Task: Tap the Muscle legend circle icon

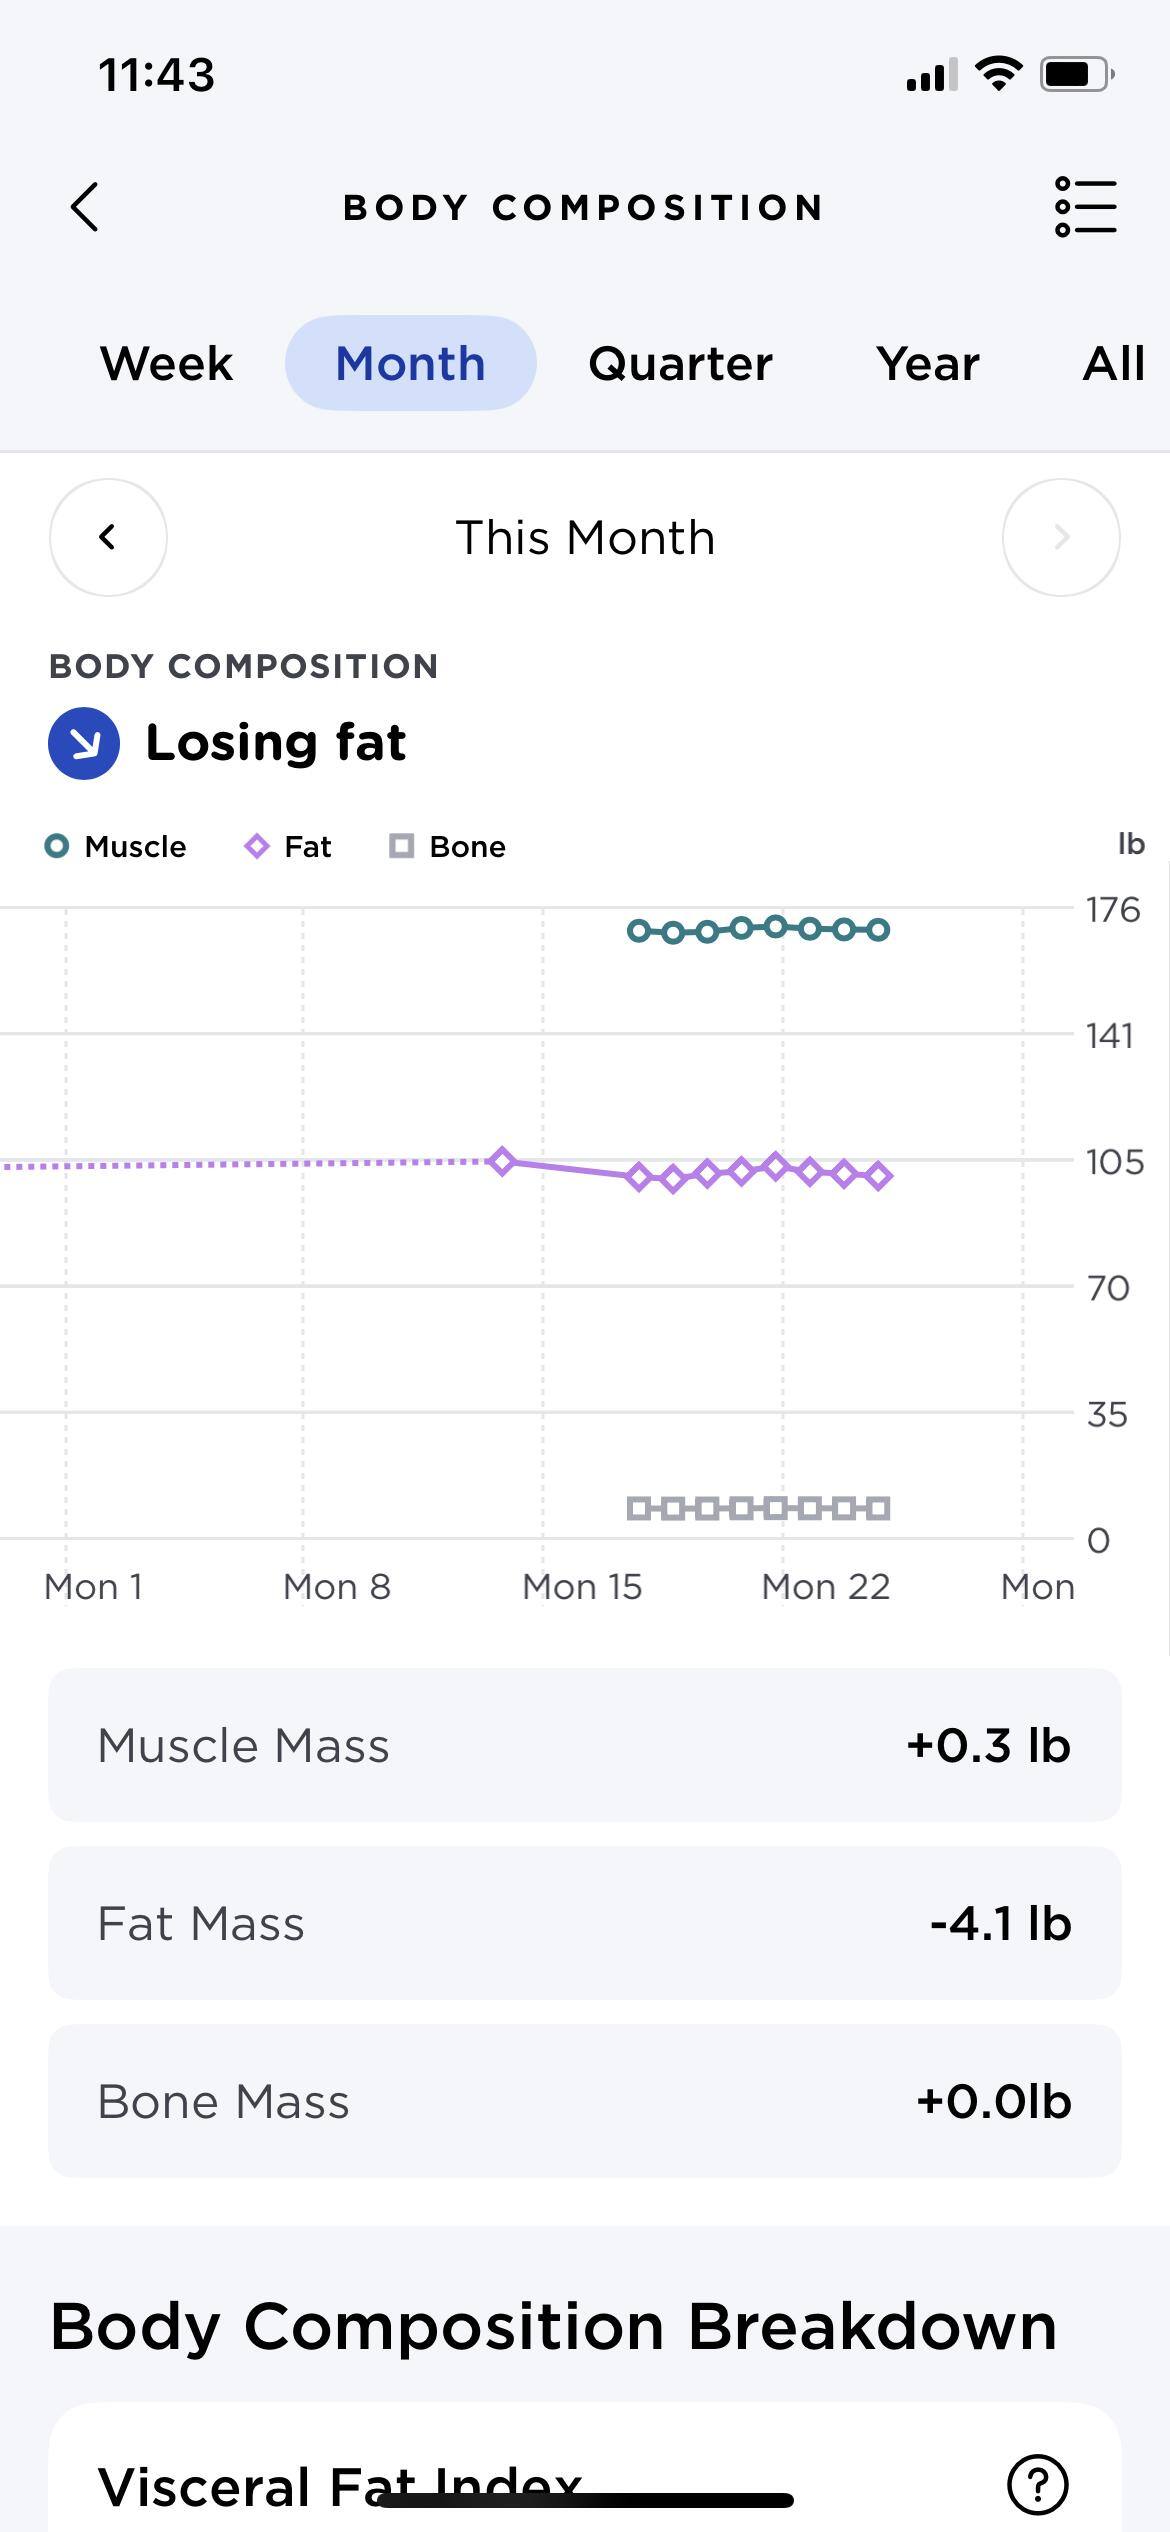Action: coord(57,846)
